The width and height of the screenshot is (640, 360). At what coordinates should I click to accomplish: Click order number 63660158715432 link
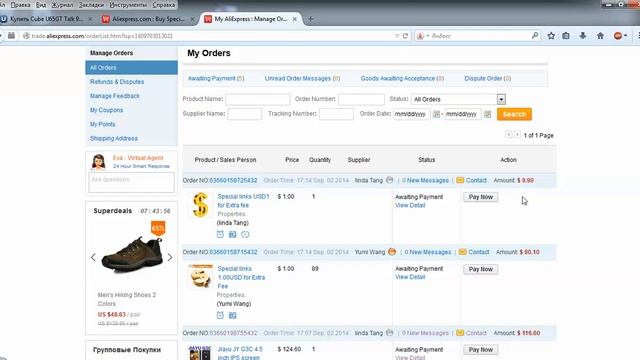coord(233,252)
